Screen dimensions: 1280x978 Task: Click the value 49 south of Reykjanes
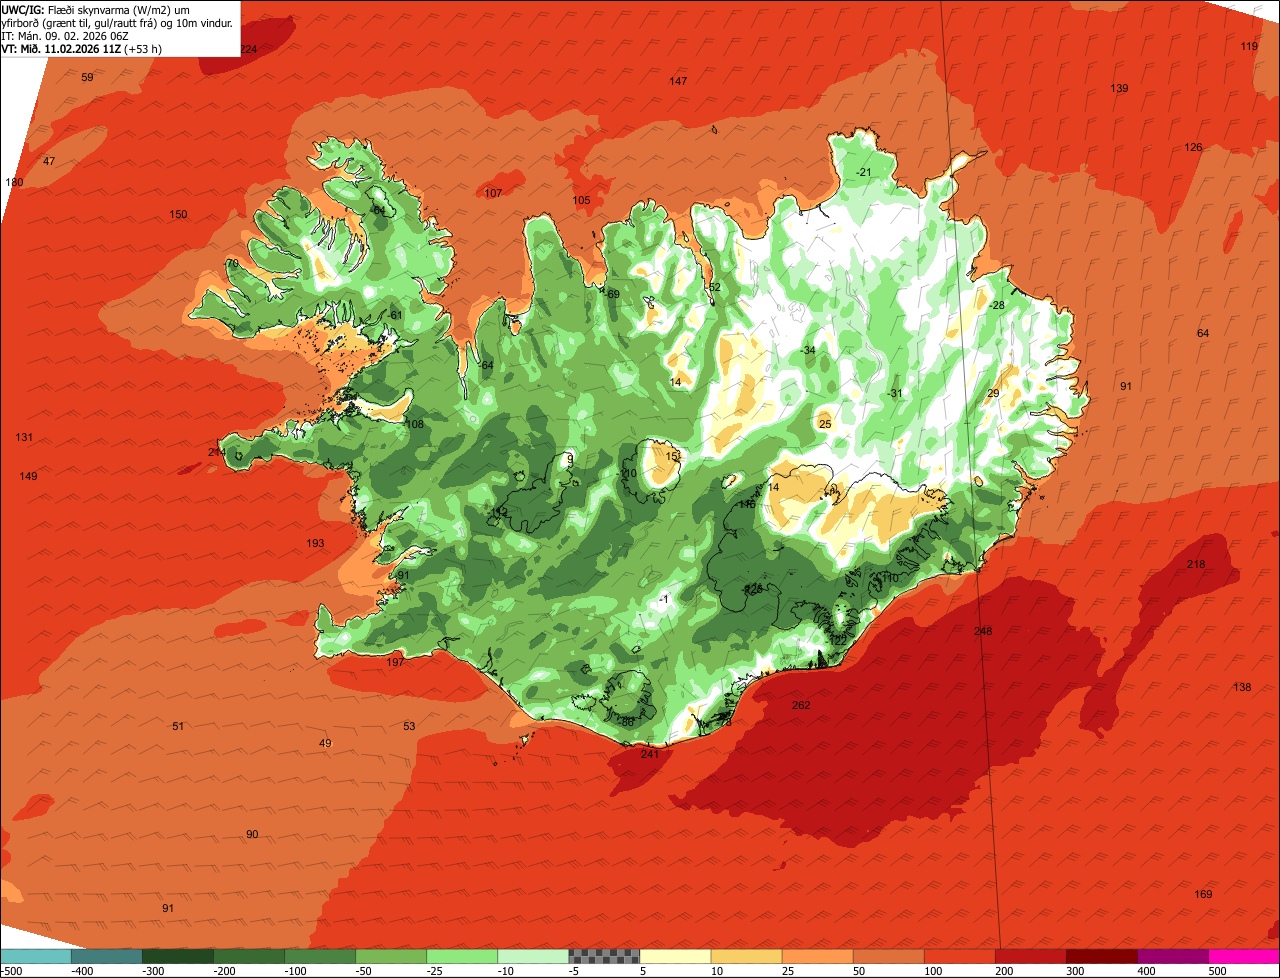[325, 743]
